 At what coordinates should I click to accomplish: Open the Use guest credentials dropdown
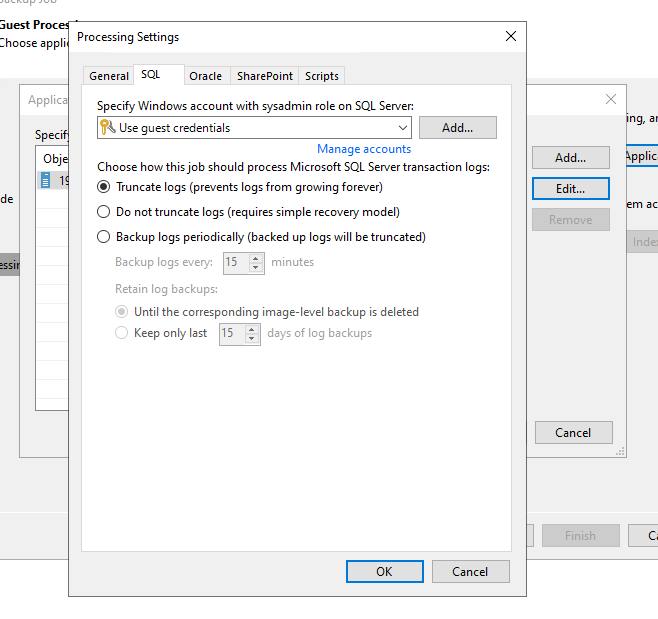(402, 128)
